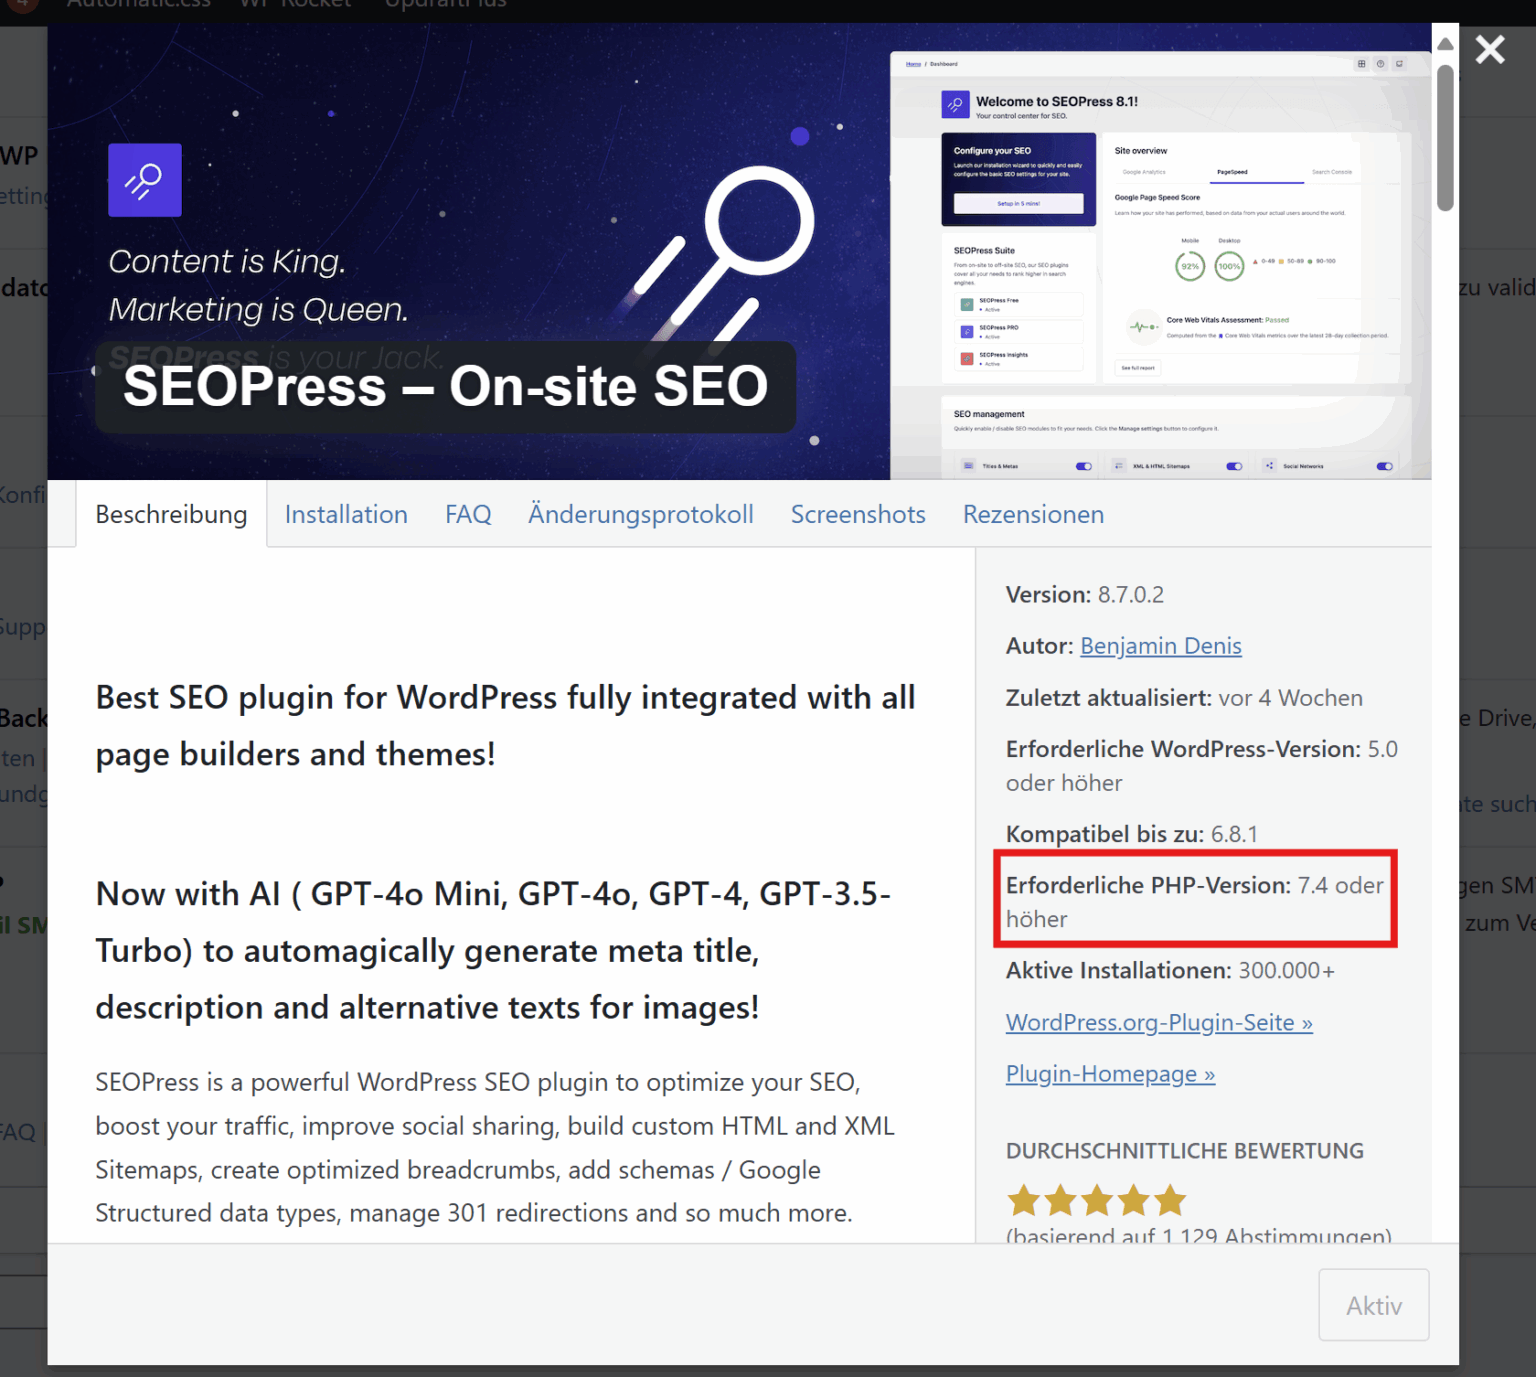Click the Desktop 100% PageSpeed progress ring
Screen dimensions: 1536x1377
point(1230,266)
